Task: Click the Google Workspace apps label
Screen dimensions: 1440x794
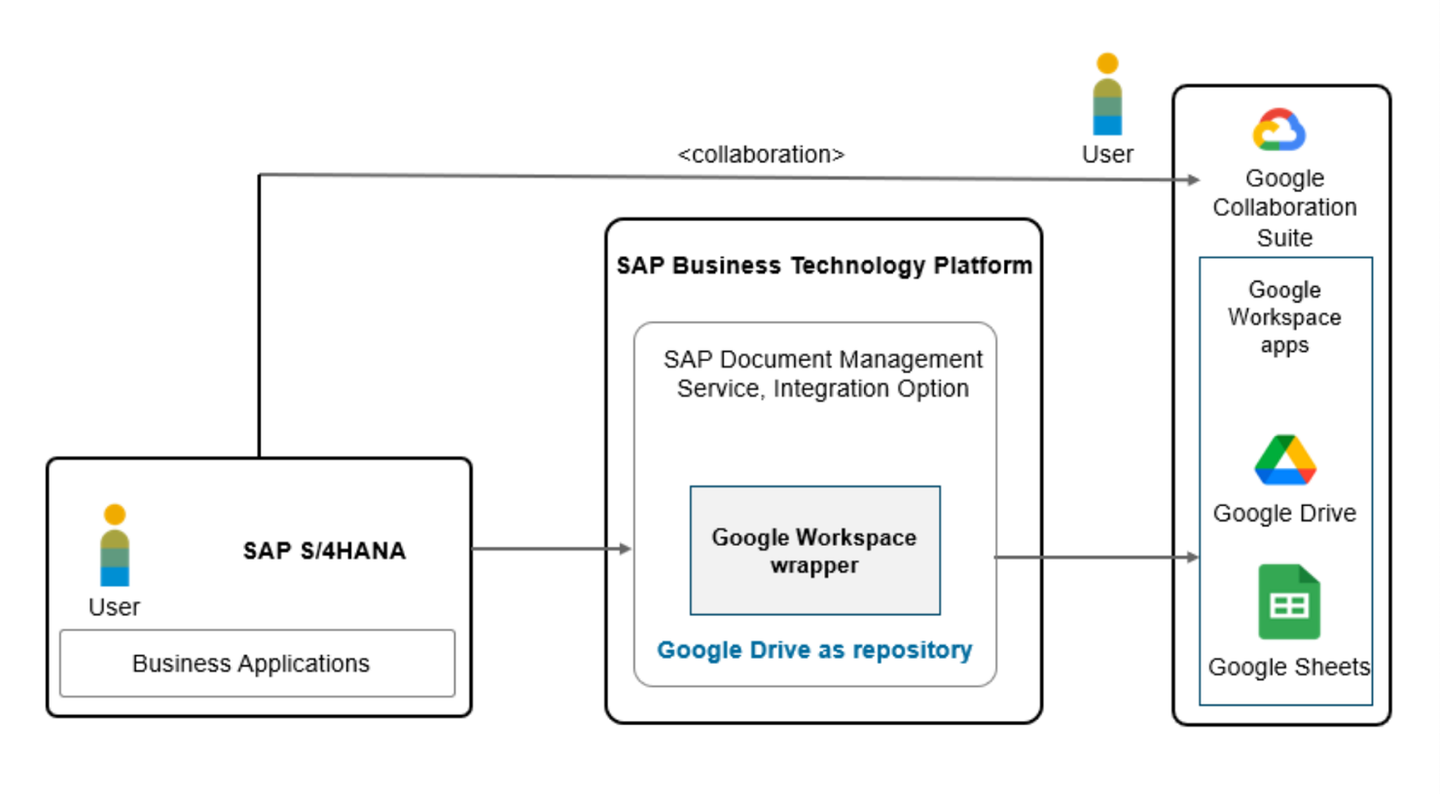Action: (1285, 317)
